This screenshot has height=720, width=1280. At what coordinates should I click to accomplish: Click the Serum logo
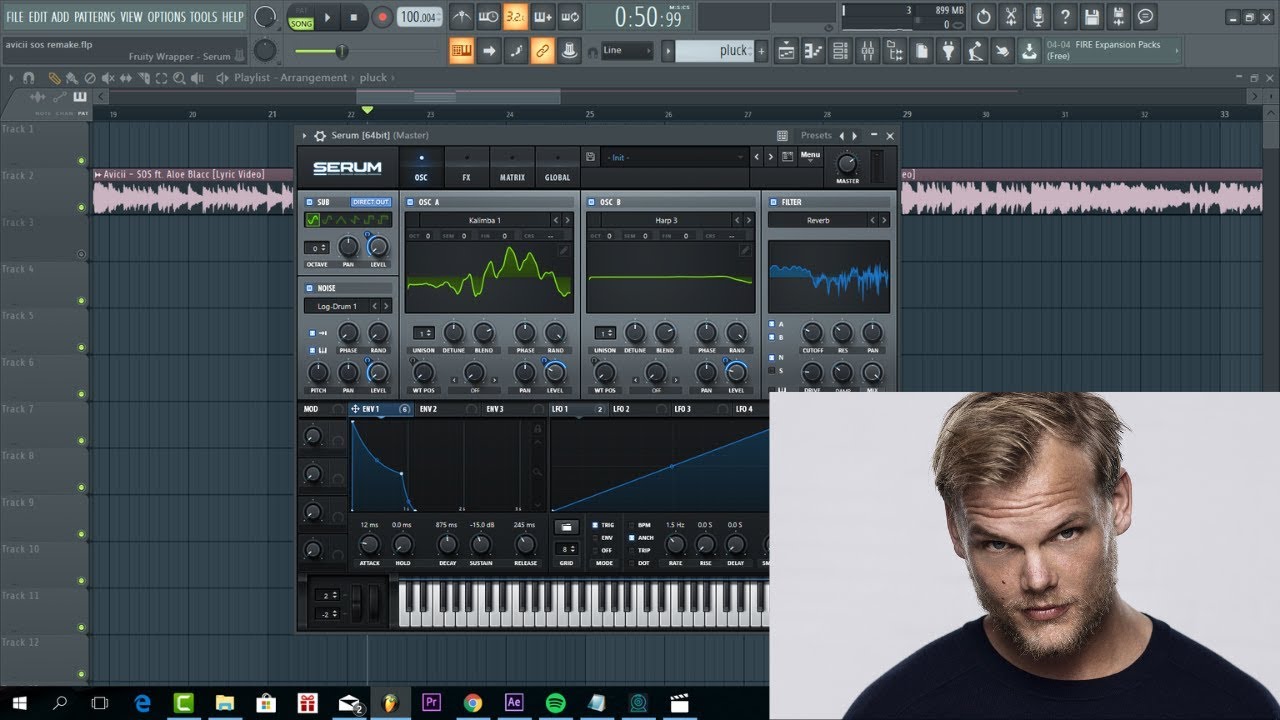(x=347, y=168)
